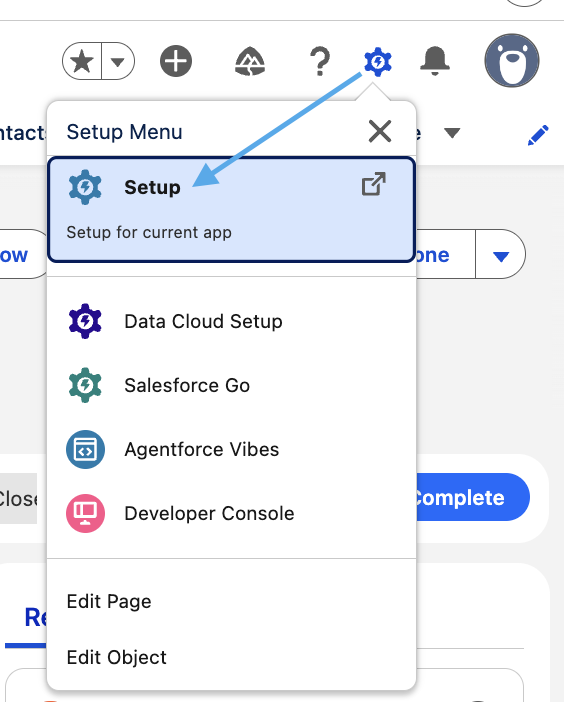This screenshot has width=564, height=702.
Task: Click the open-in-new-tab icon beside Setup
Action: click(374, 184)
